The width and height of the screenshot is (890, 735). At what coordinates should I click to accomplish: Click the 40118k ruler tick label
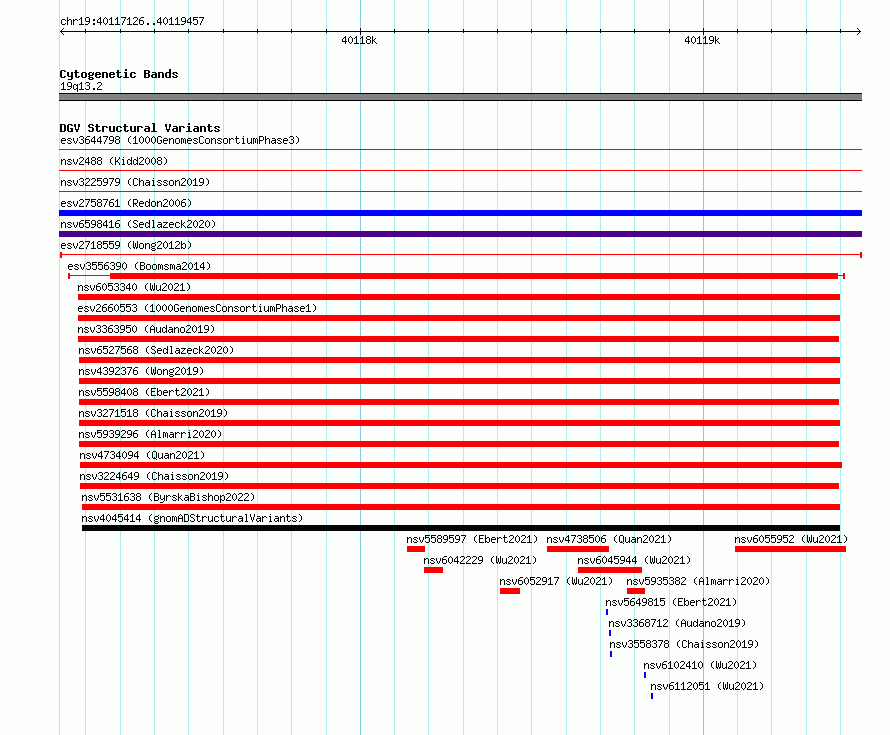click(x=359, y=40)
